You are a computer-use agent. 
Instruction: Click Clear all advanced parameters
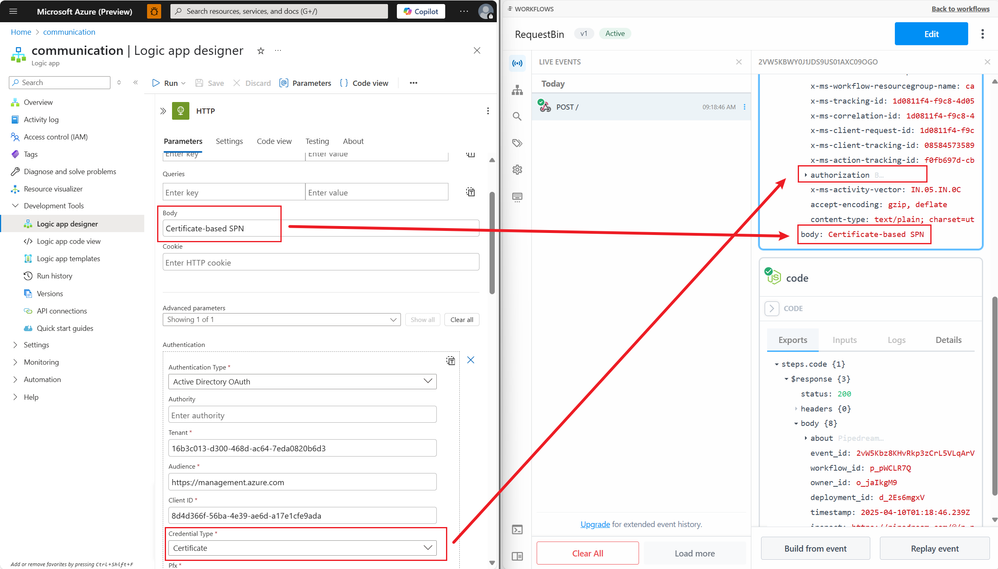(x=462, y=320)
